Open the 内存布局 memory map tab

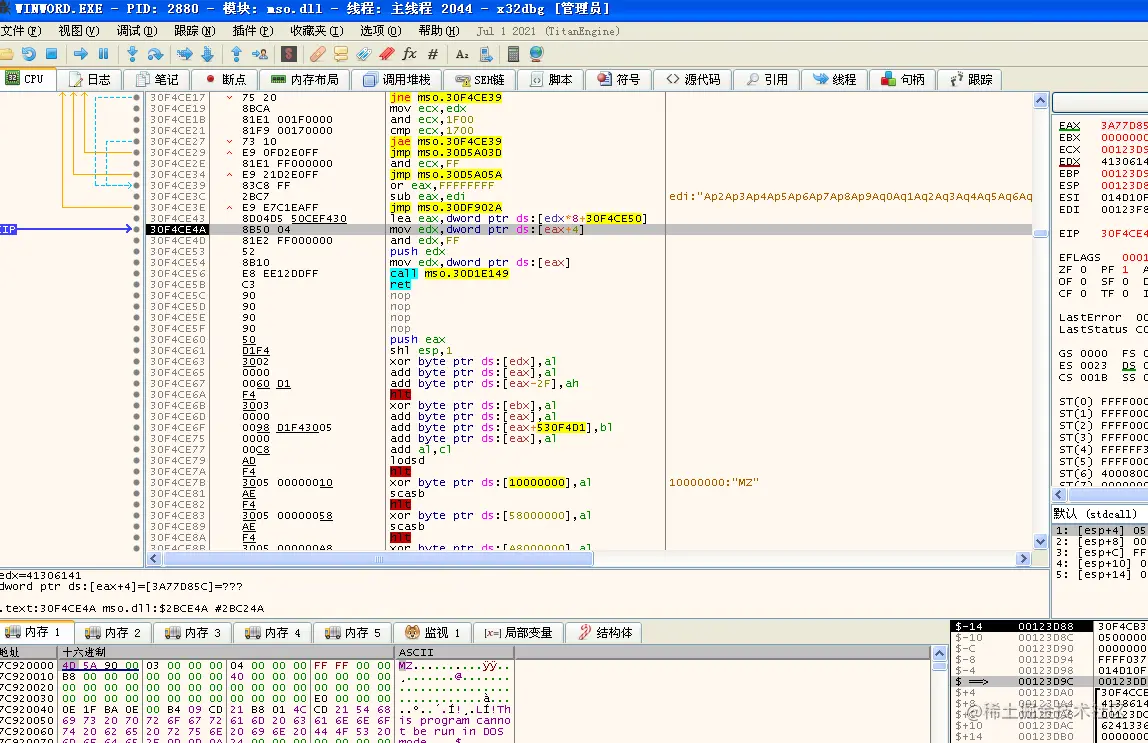point(305,79)
